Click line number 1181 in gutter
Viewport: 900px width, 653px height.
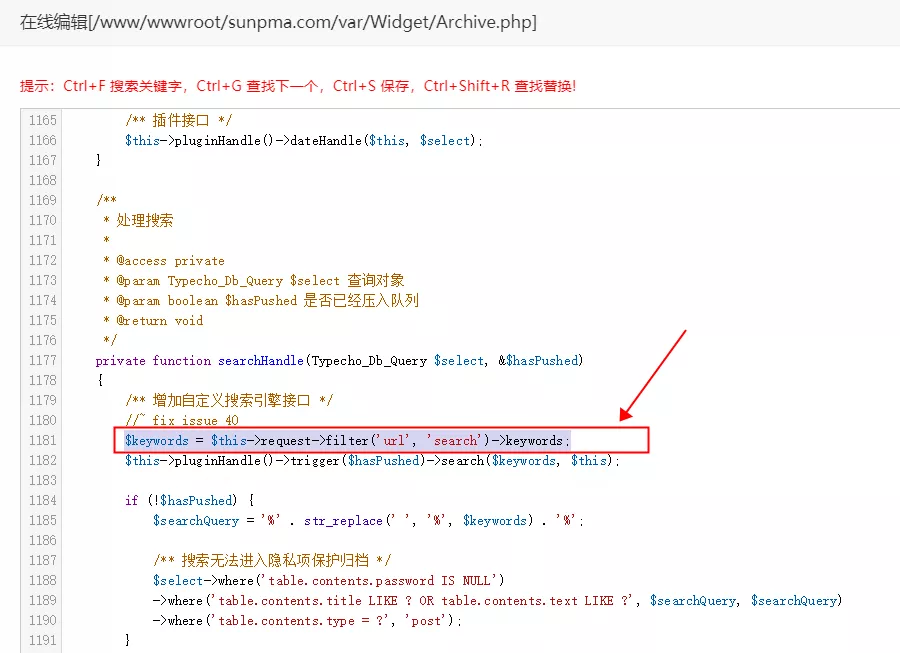click(43, 440)
